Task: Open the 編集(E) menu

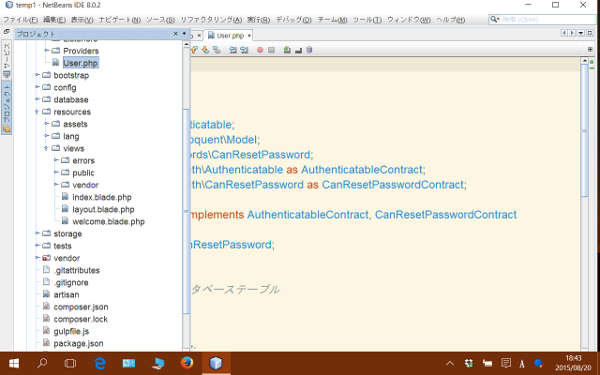Action: pos(54,20)
